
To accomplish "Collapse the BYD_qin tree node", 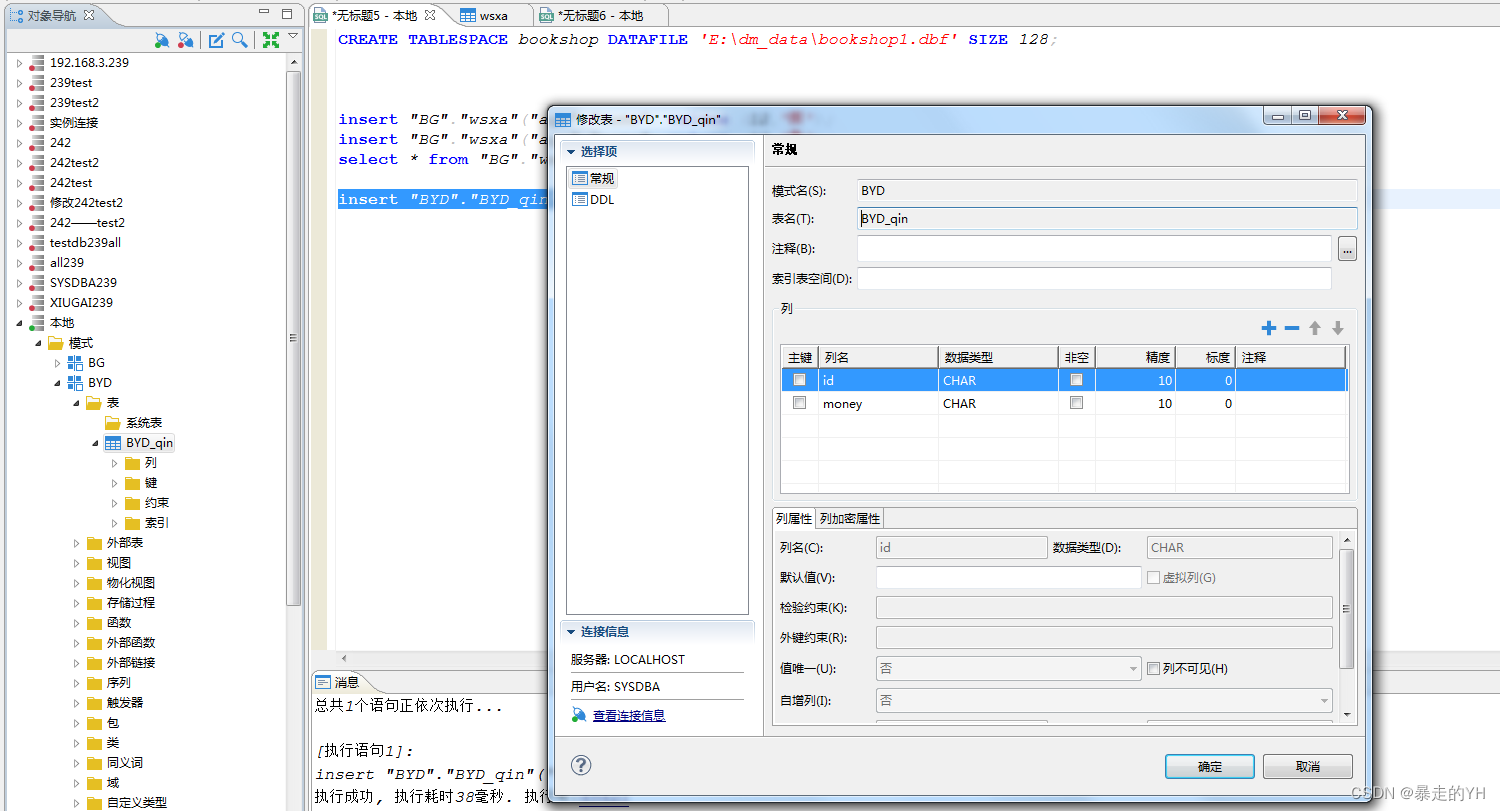I will 95,442.
